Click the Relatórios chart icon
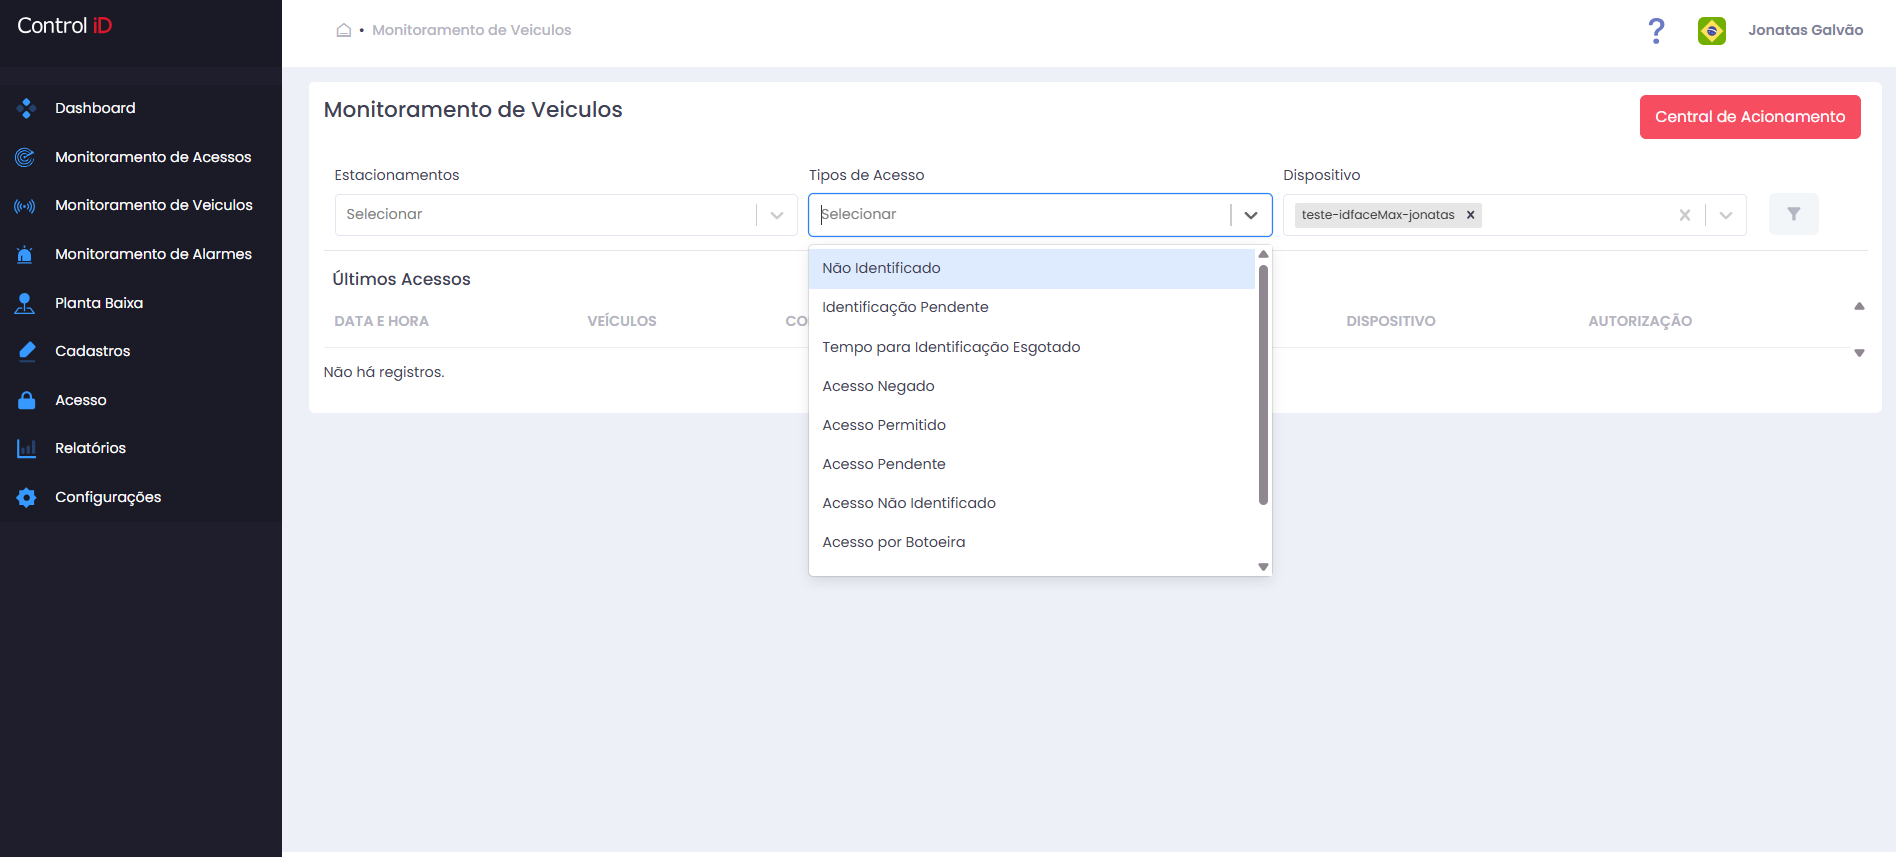The image size is (1896, 857). coord(26,448)
